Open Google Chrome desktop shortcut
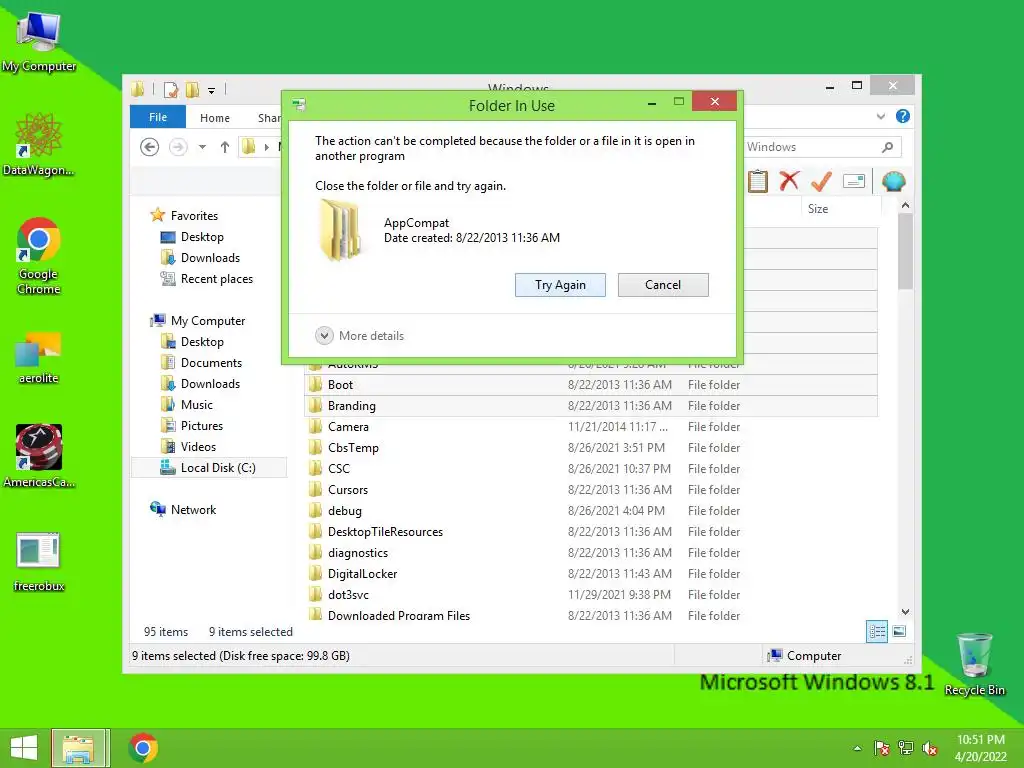Image resolution: width=1024 pixels, height=768 pixels. click(39, 255)
